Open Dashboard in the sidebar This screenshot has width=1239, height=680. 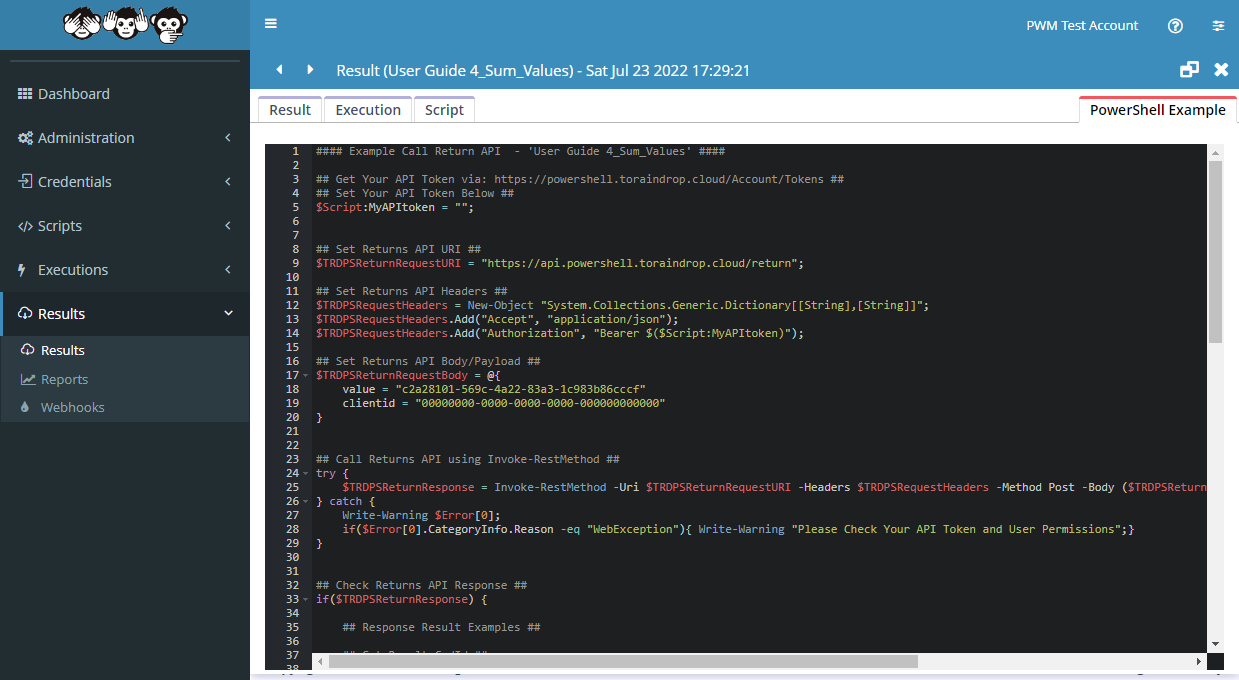click(74, 94)
